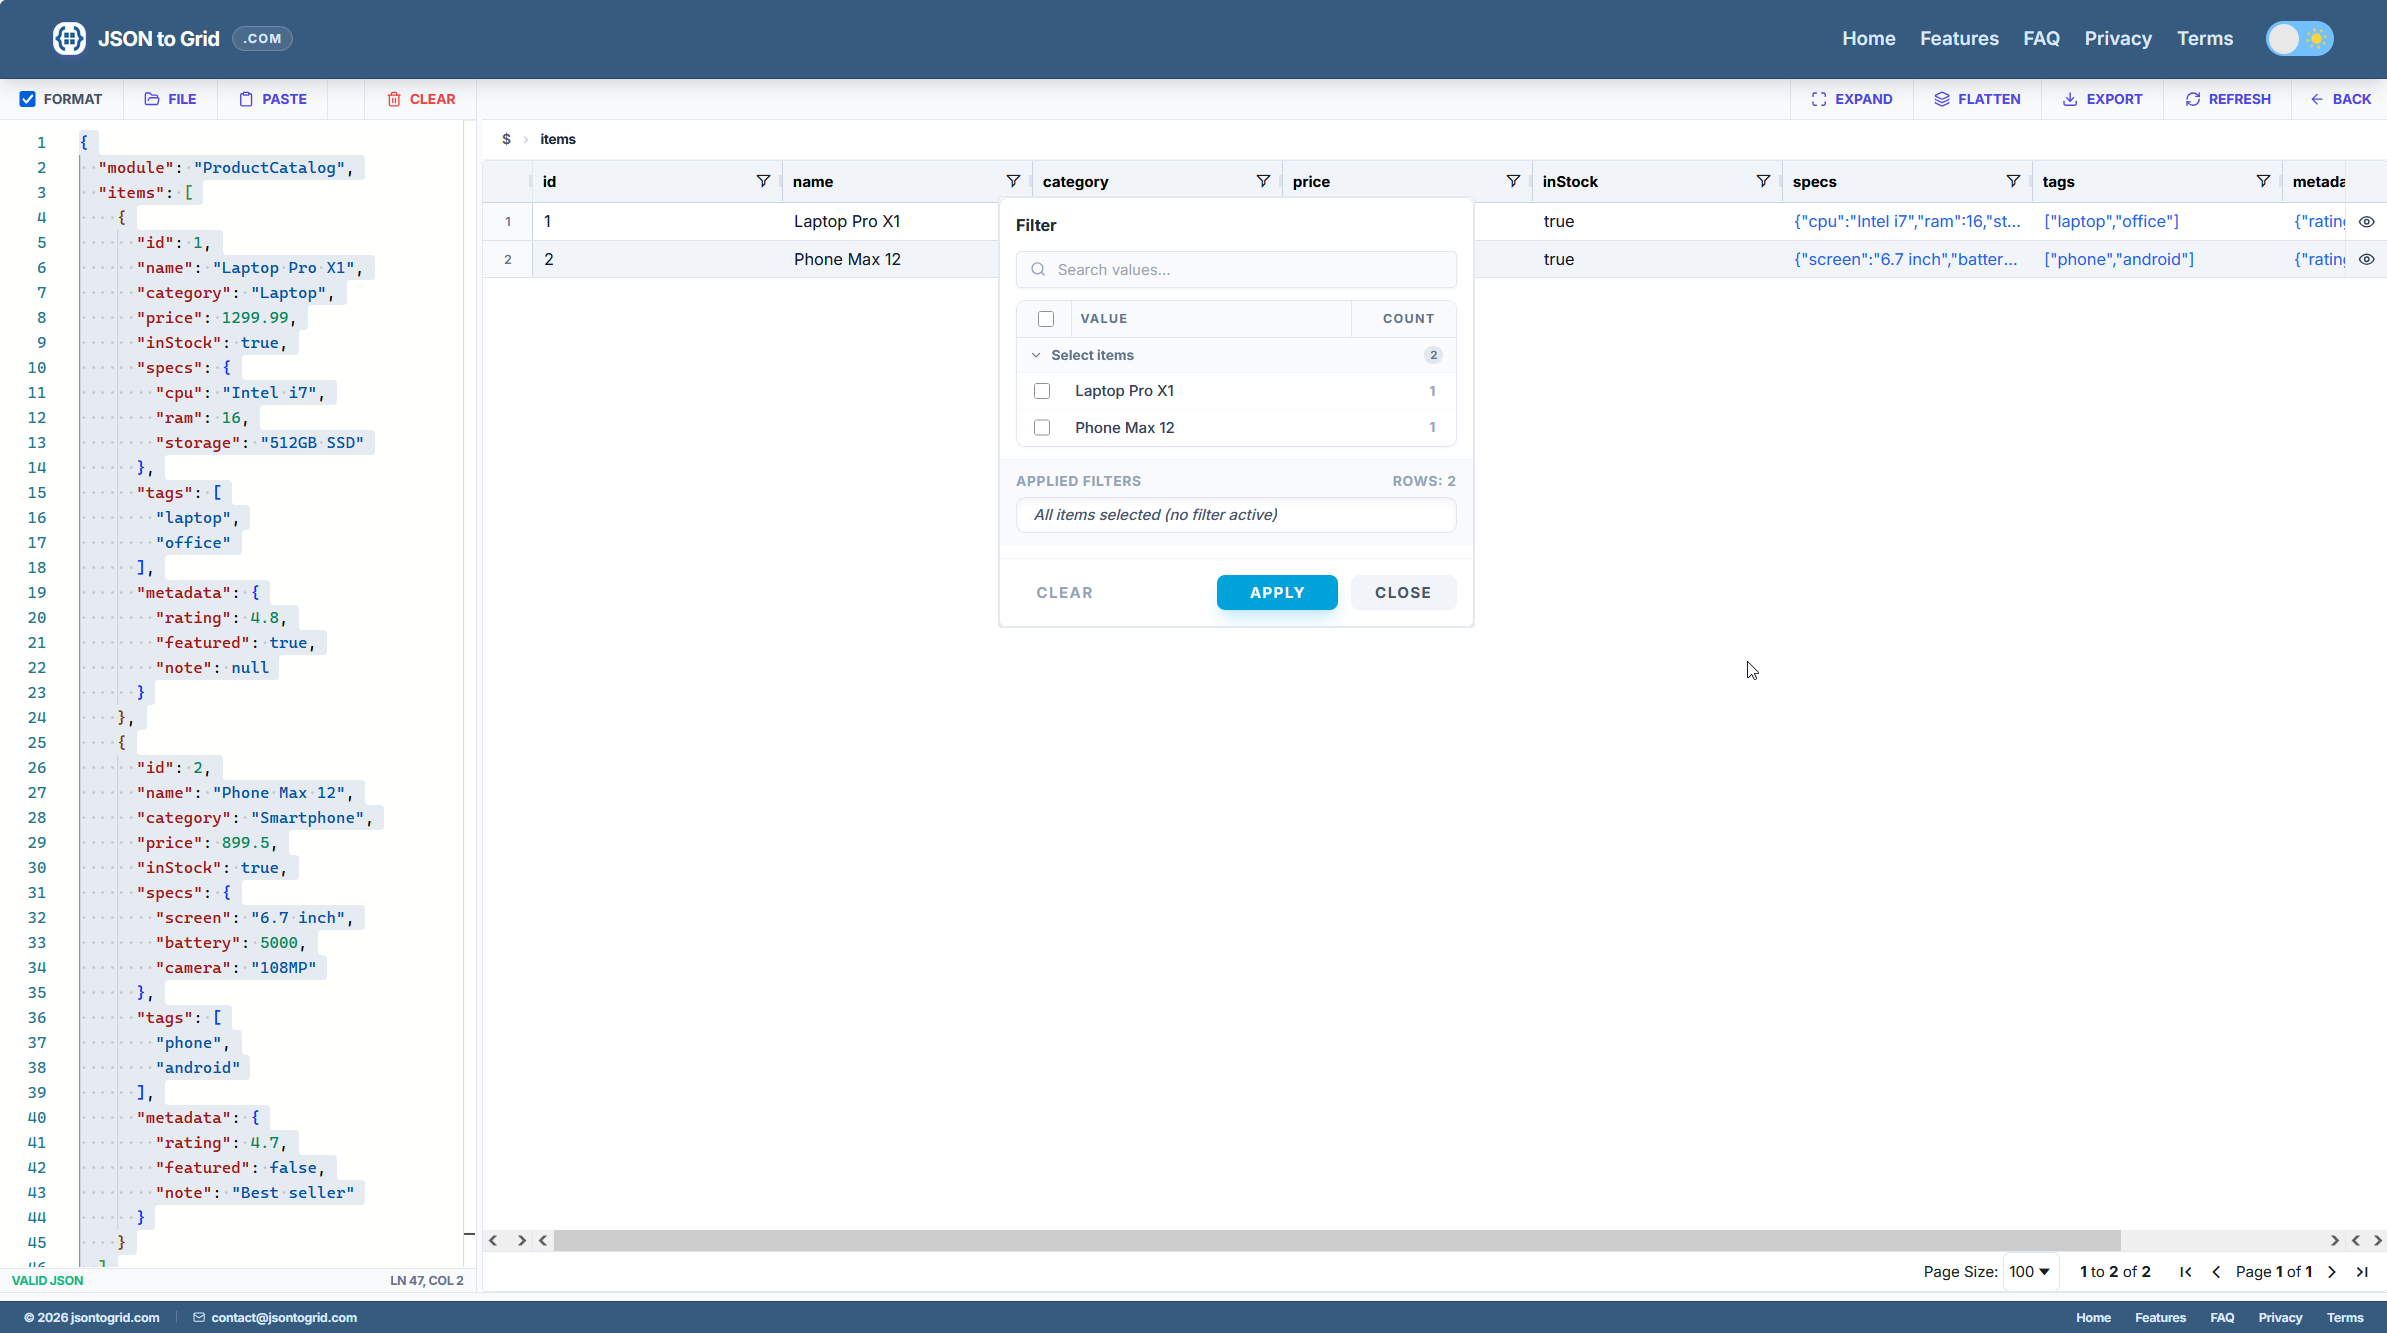
Task: Click the $ root breadcrumb
Action: coord(507,139)
